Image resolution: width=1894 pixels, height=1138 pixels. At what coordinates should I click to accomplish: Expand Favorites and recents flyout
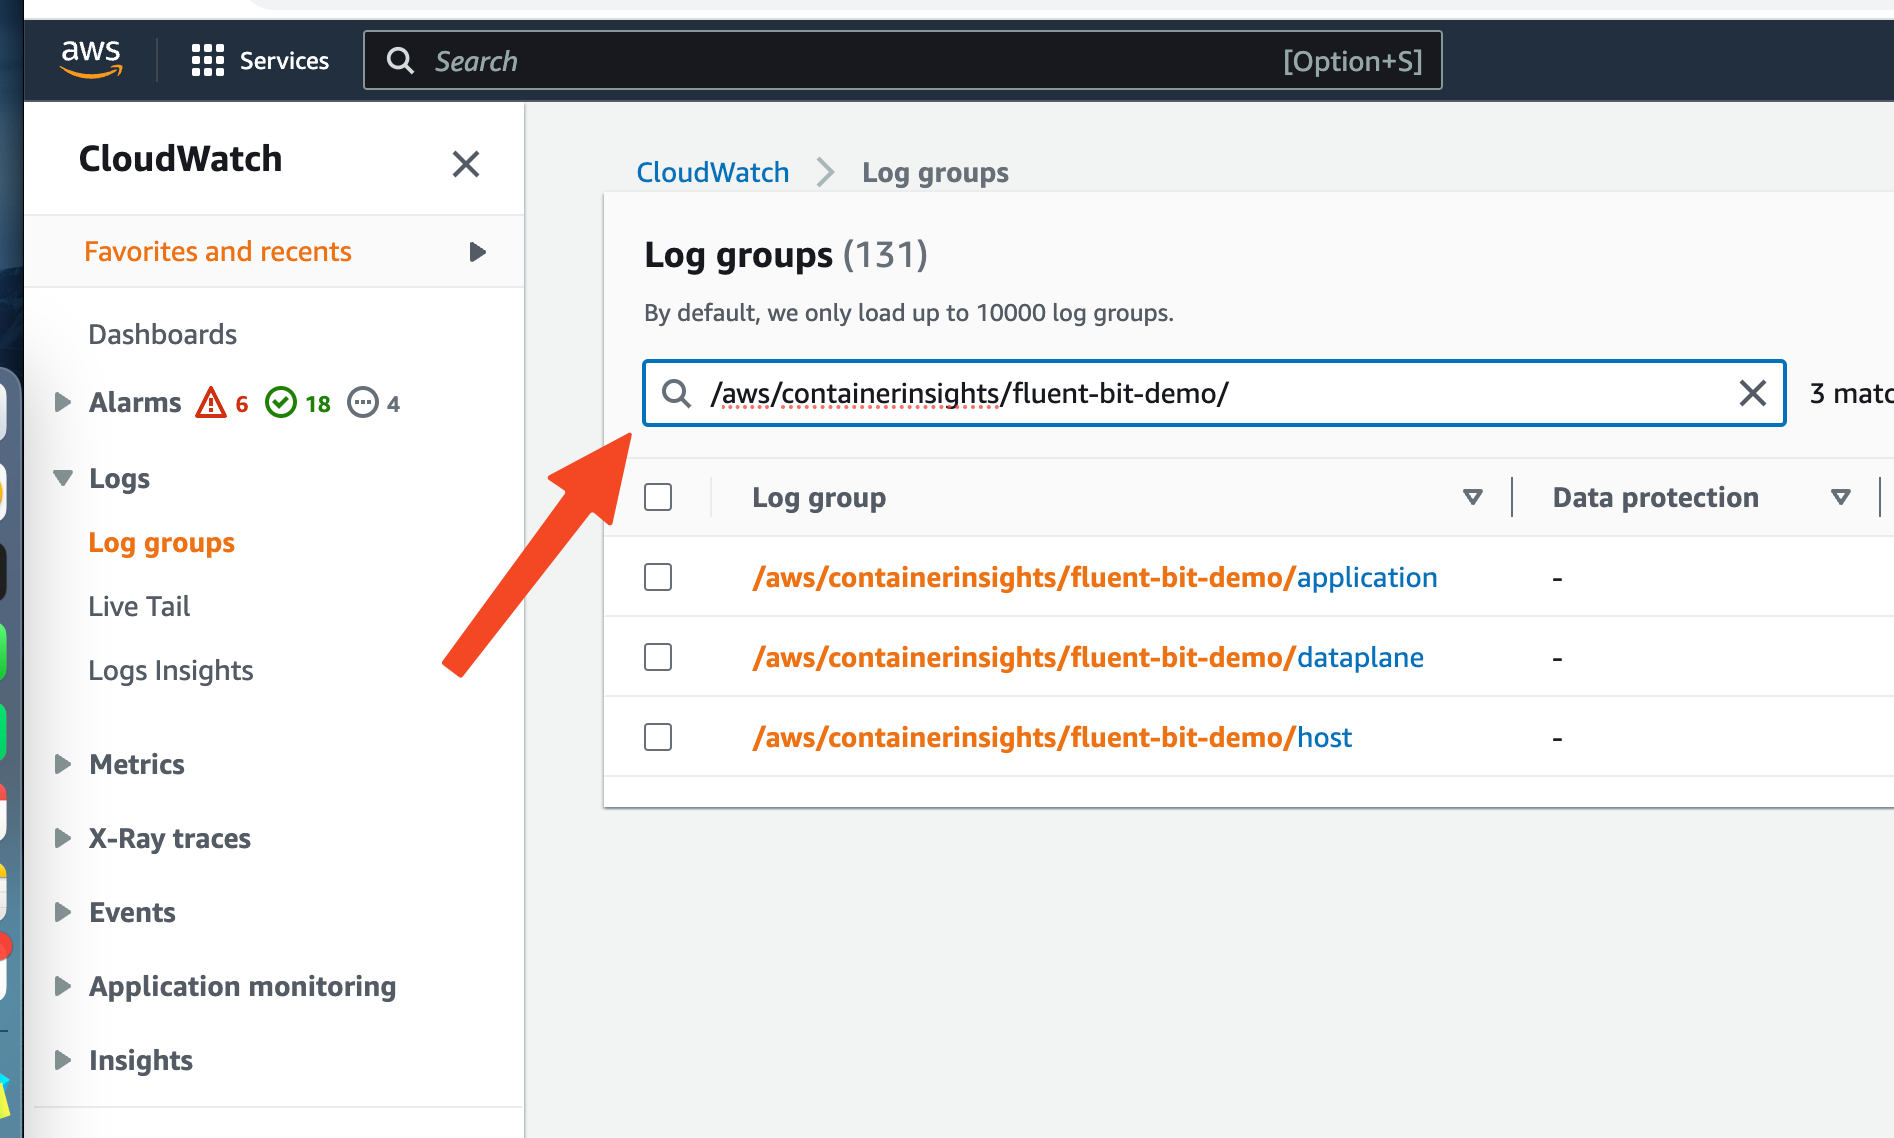[477, 252]
